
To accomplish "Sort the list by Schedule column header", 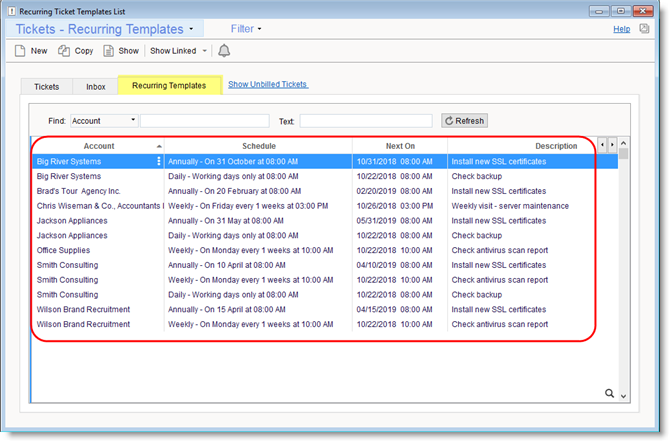I will pos(258,146).
